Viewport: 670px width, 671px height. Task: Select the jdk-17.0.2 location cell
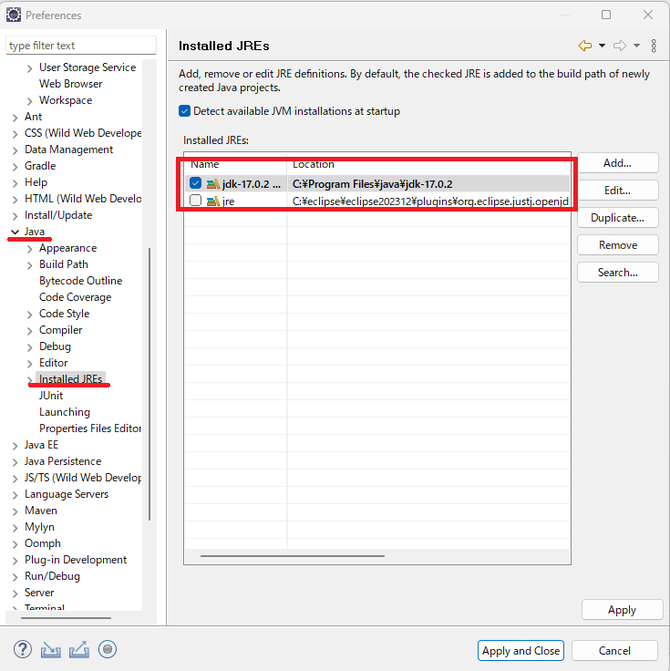(429, 184)
